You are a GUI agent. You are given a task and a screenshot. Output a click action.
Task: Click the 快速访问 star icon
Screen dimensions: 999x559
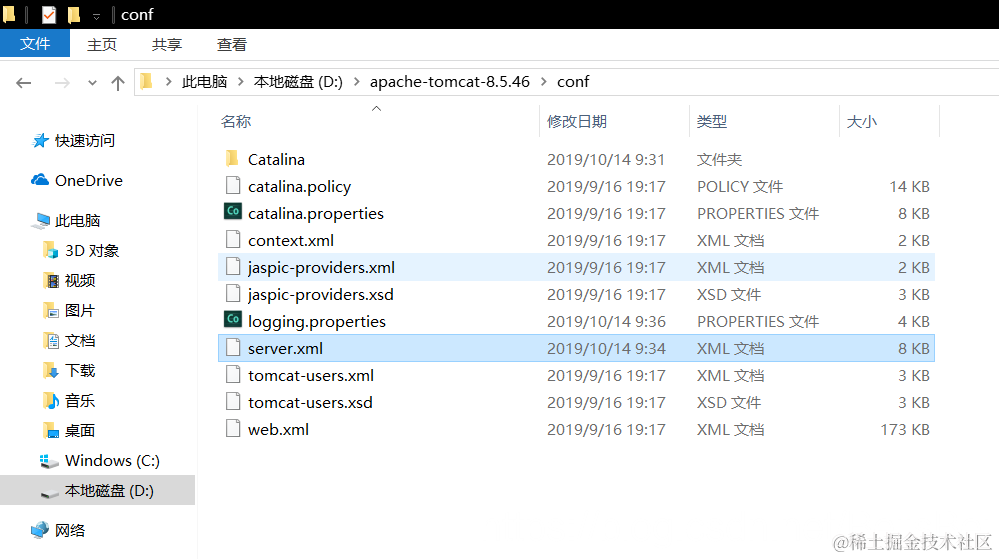(x=40, y=140)
